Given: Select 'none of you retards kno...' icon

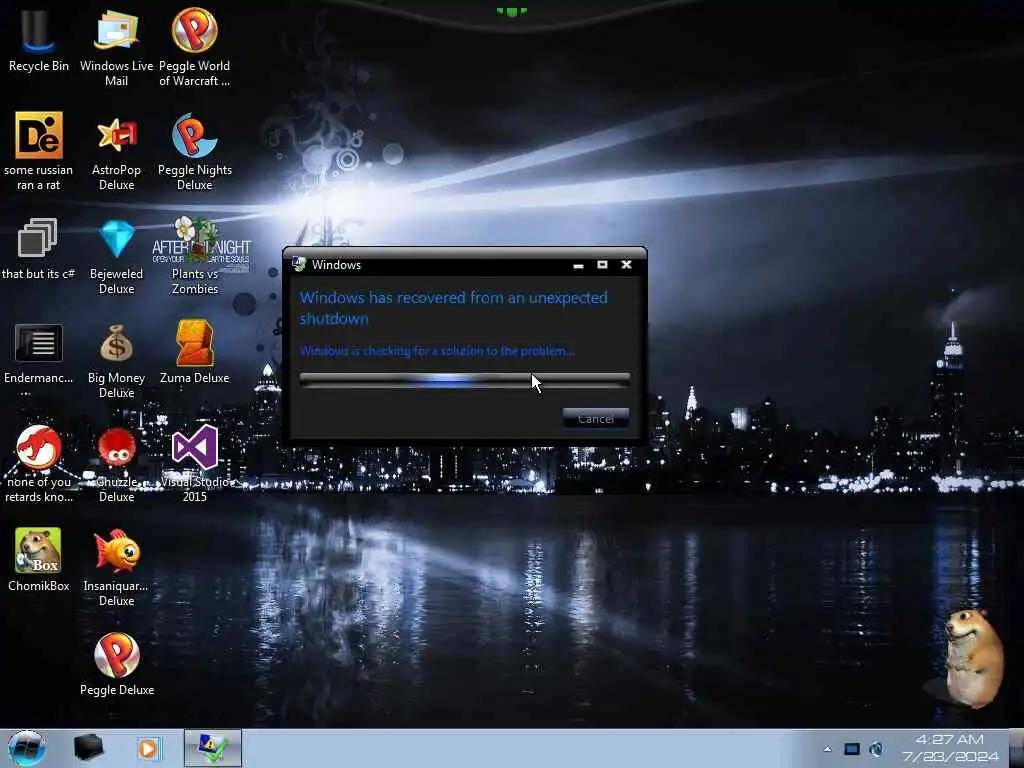Looking at the screenshot, I should coord(39,464).
